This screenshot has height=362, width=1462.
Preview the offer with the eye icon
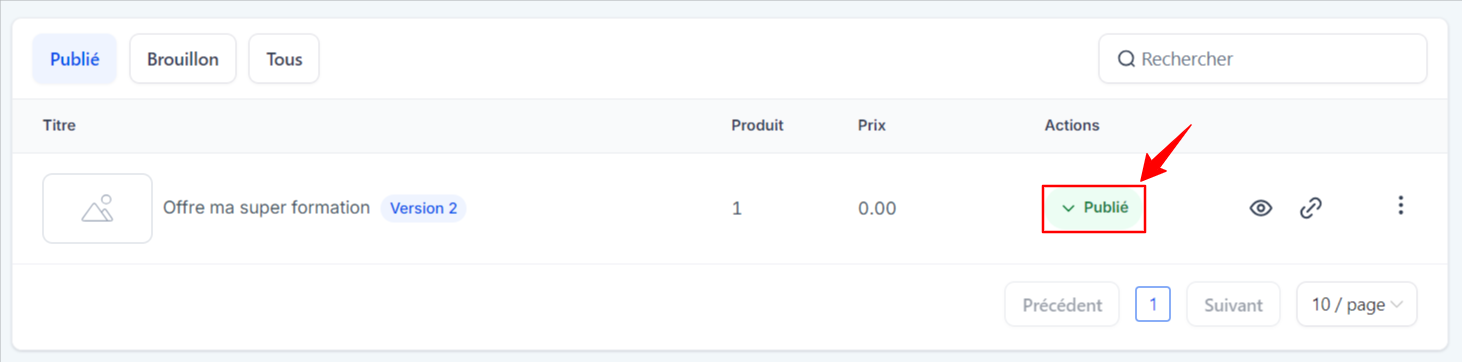click(1261, 208)
